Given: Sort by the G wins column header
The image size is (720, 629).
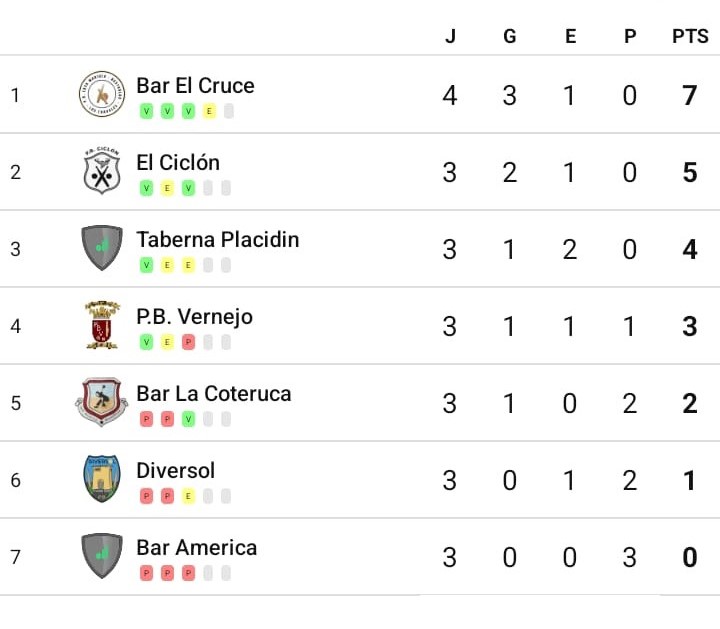Looking at the screenshot, I should (510, 36).
